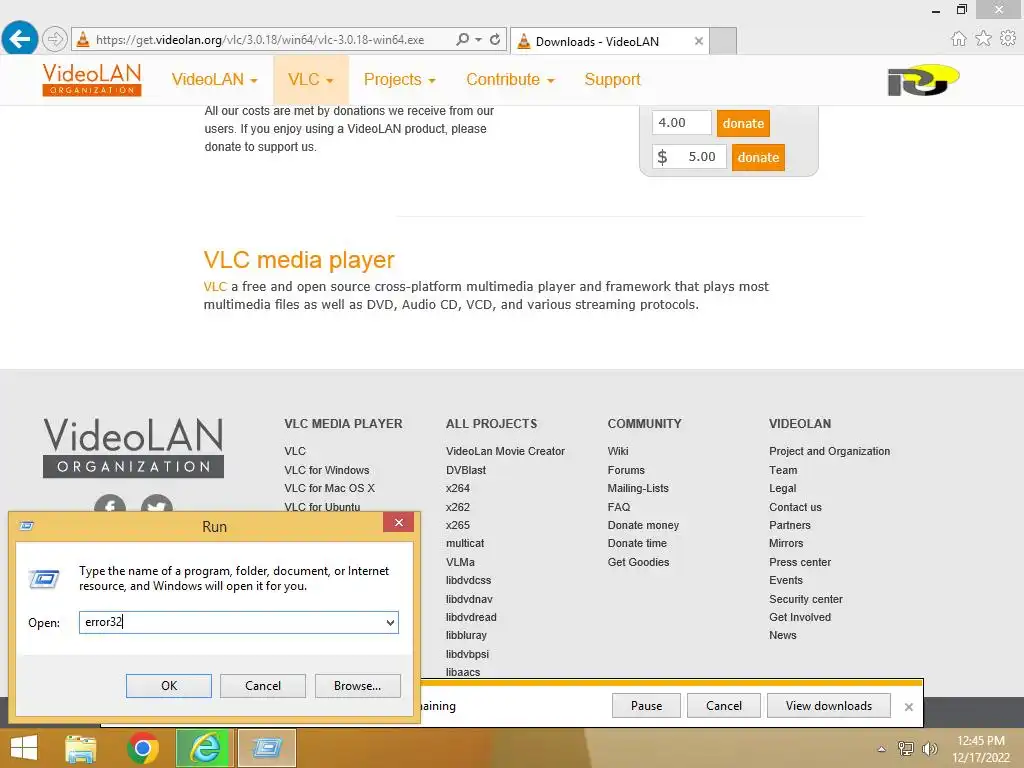
Task: Dismiss the download notification bar
Action: (908, 707)
